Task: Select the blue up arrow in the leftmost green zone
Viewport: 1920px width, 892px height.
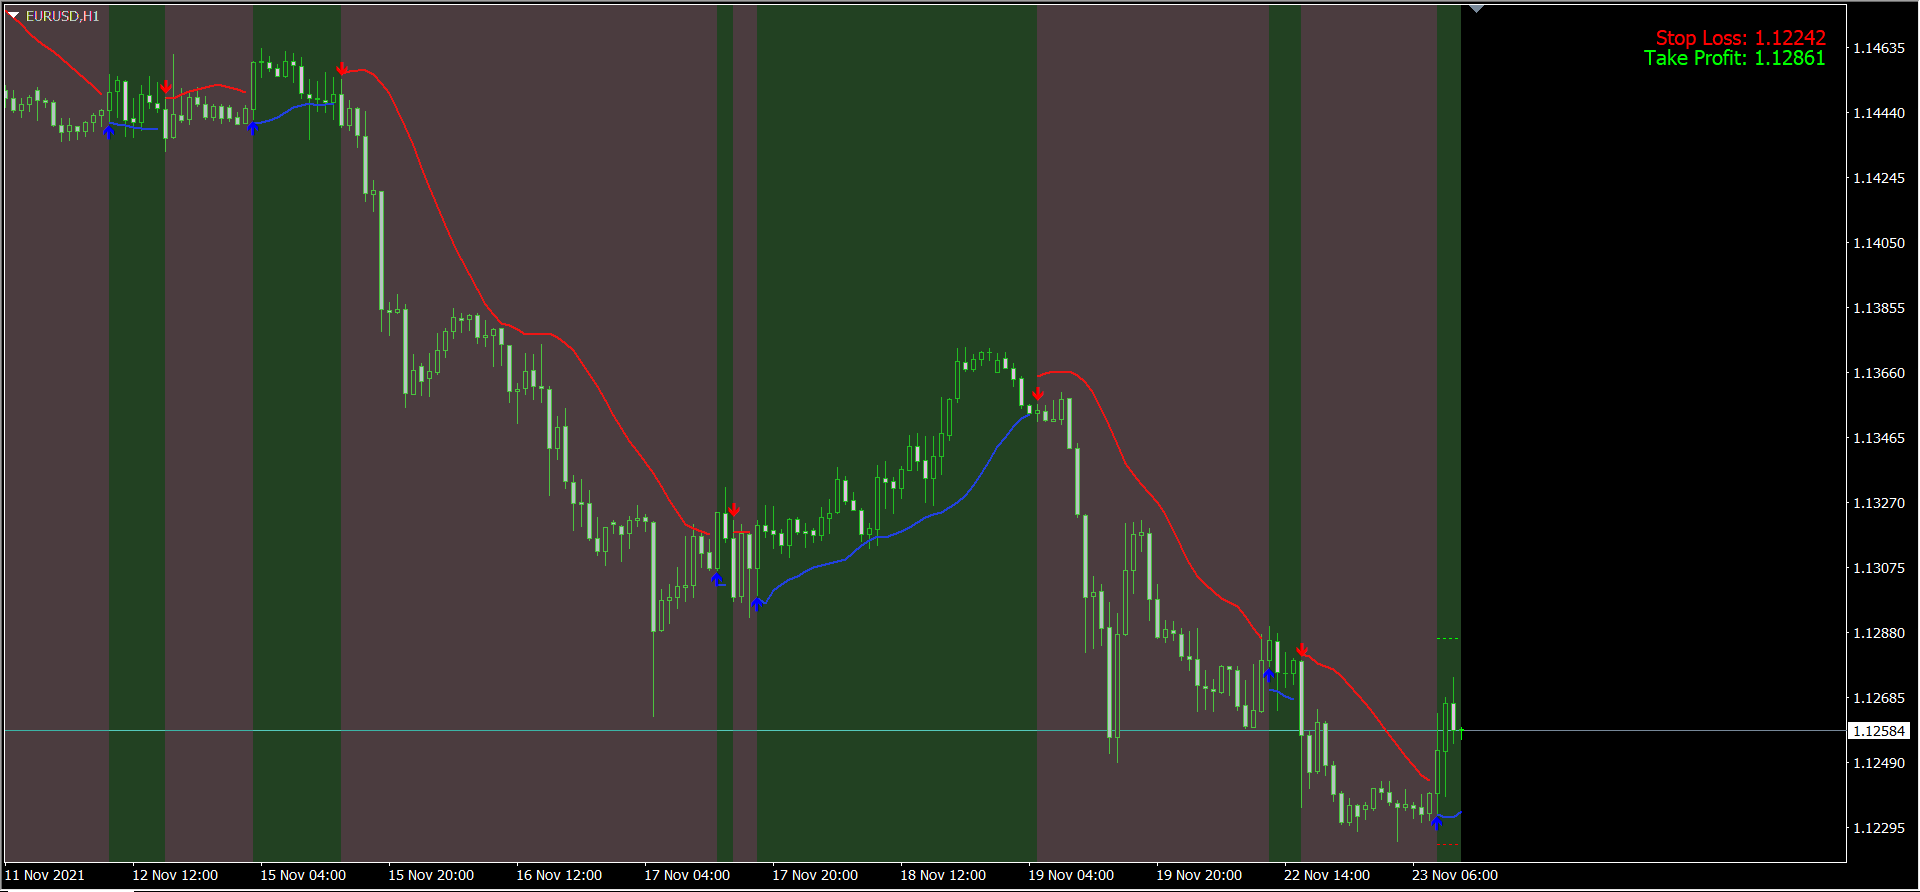Action: pos(109,131)
